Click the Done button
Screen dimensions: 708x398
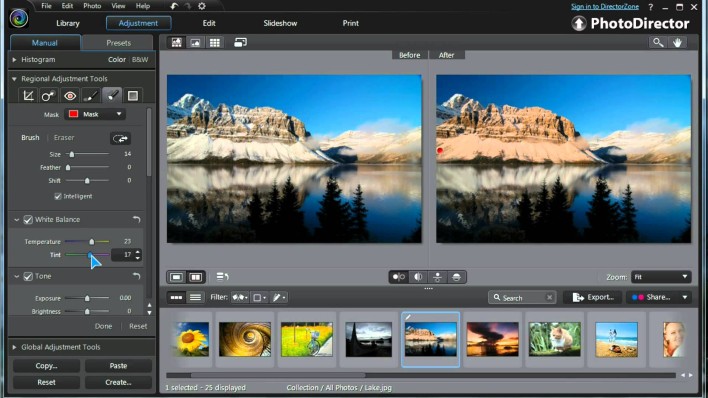(103, 326)
